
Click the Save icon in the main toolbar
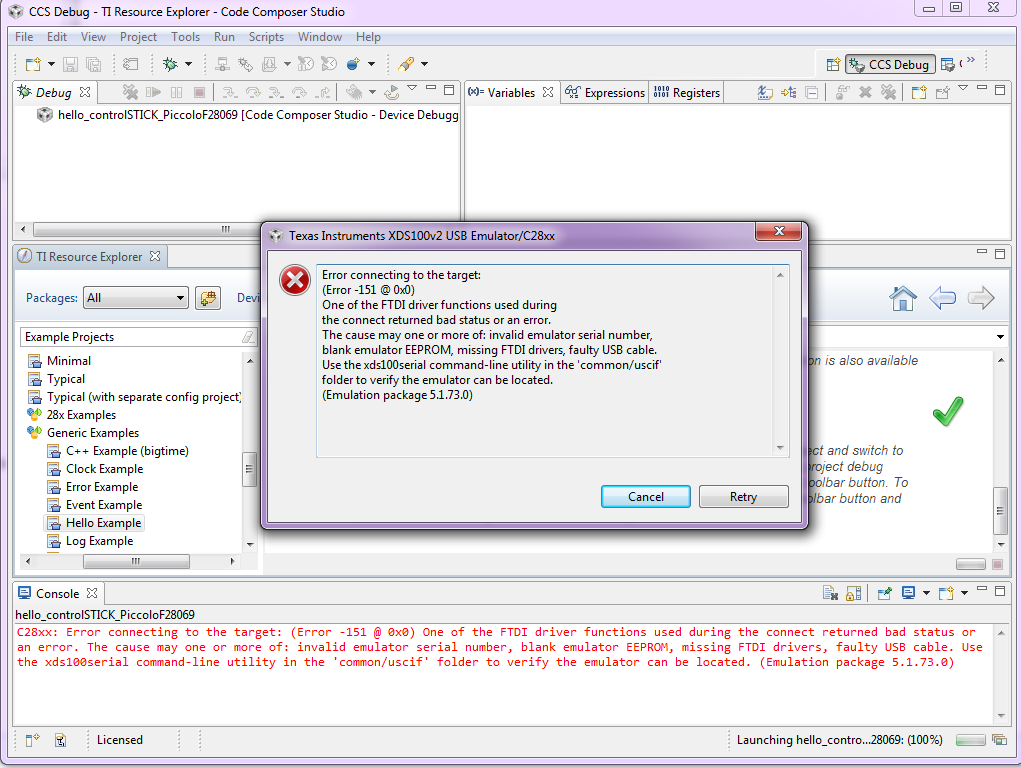coord(70,64)
